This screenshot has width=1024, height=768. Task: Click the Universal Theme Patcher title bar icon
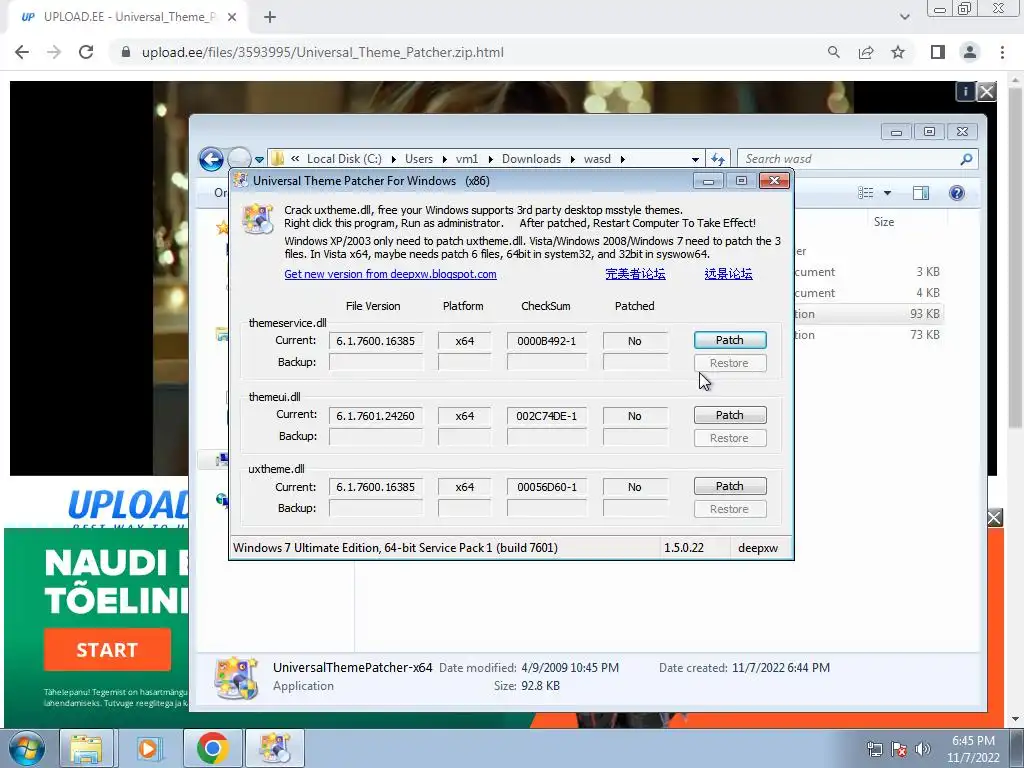point(241,180)
